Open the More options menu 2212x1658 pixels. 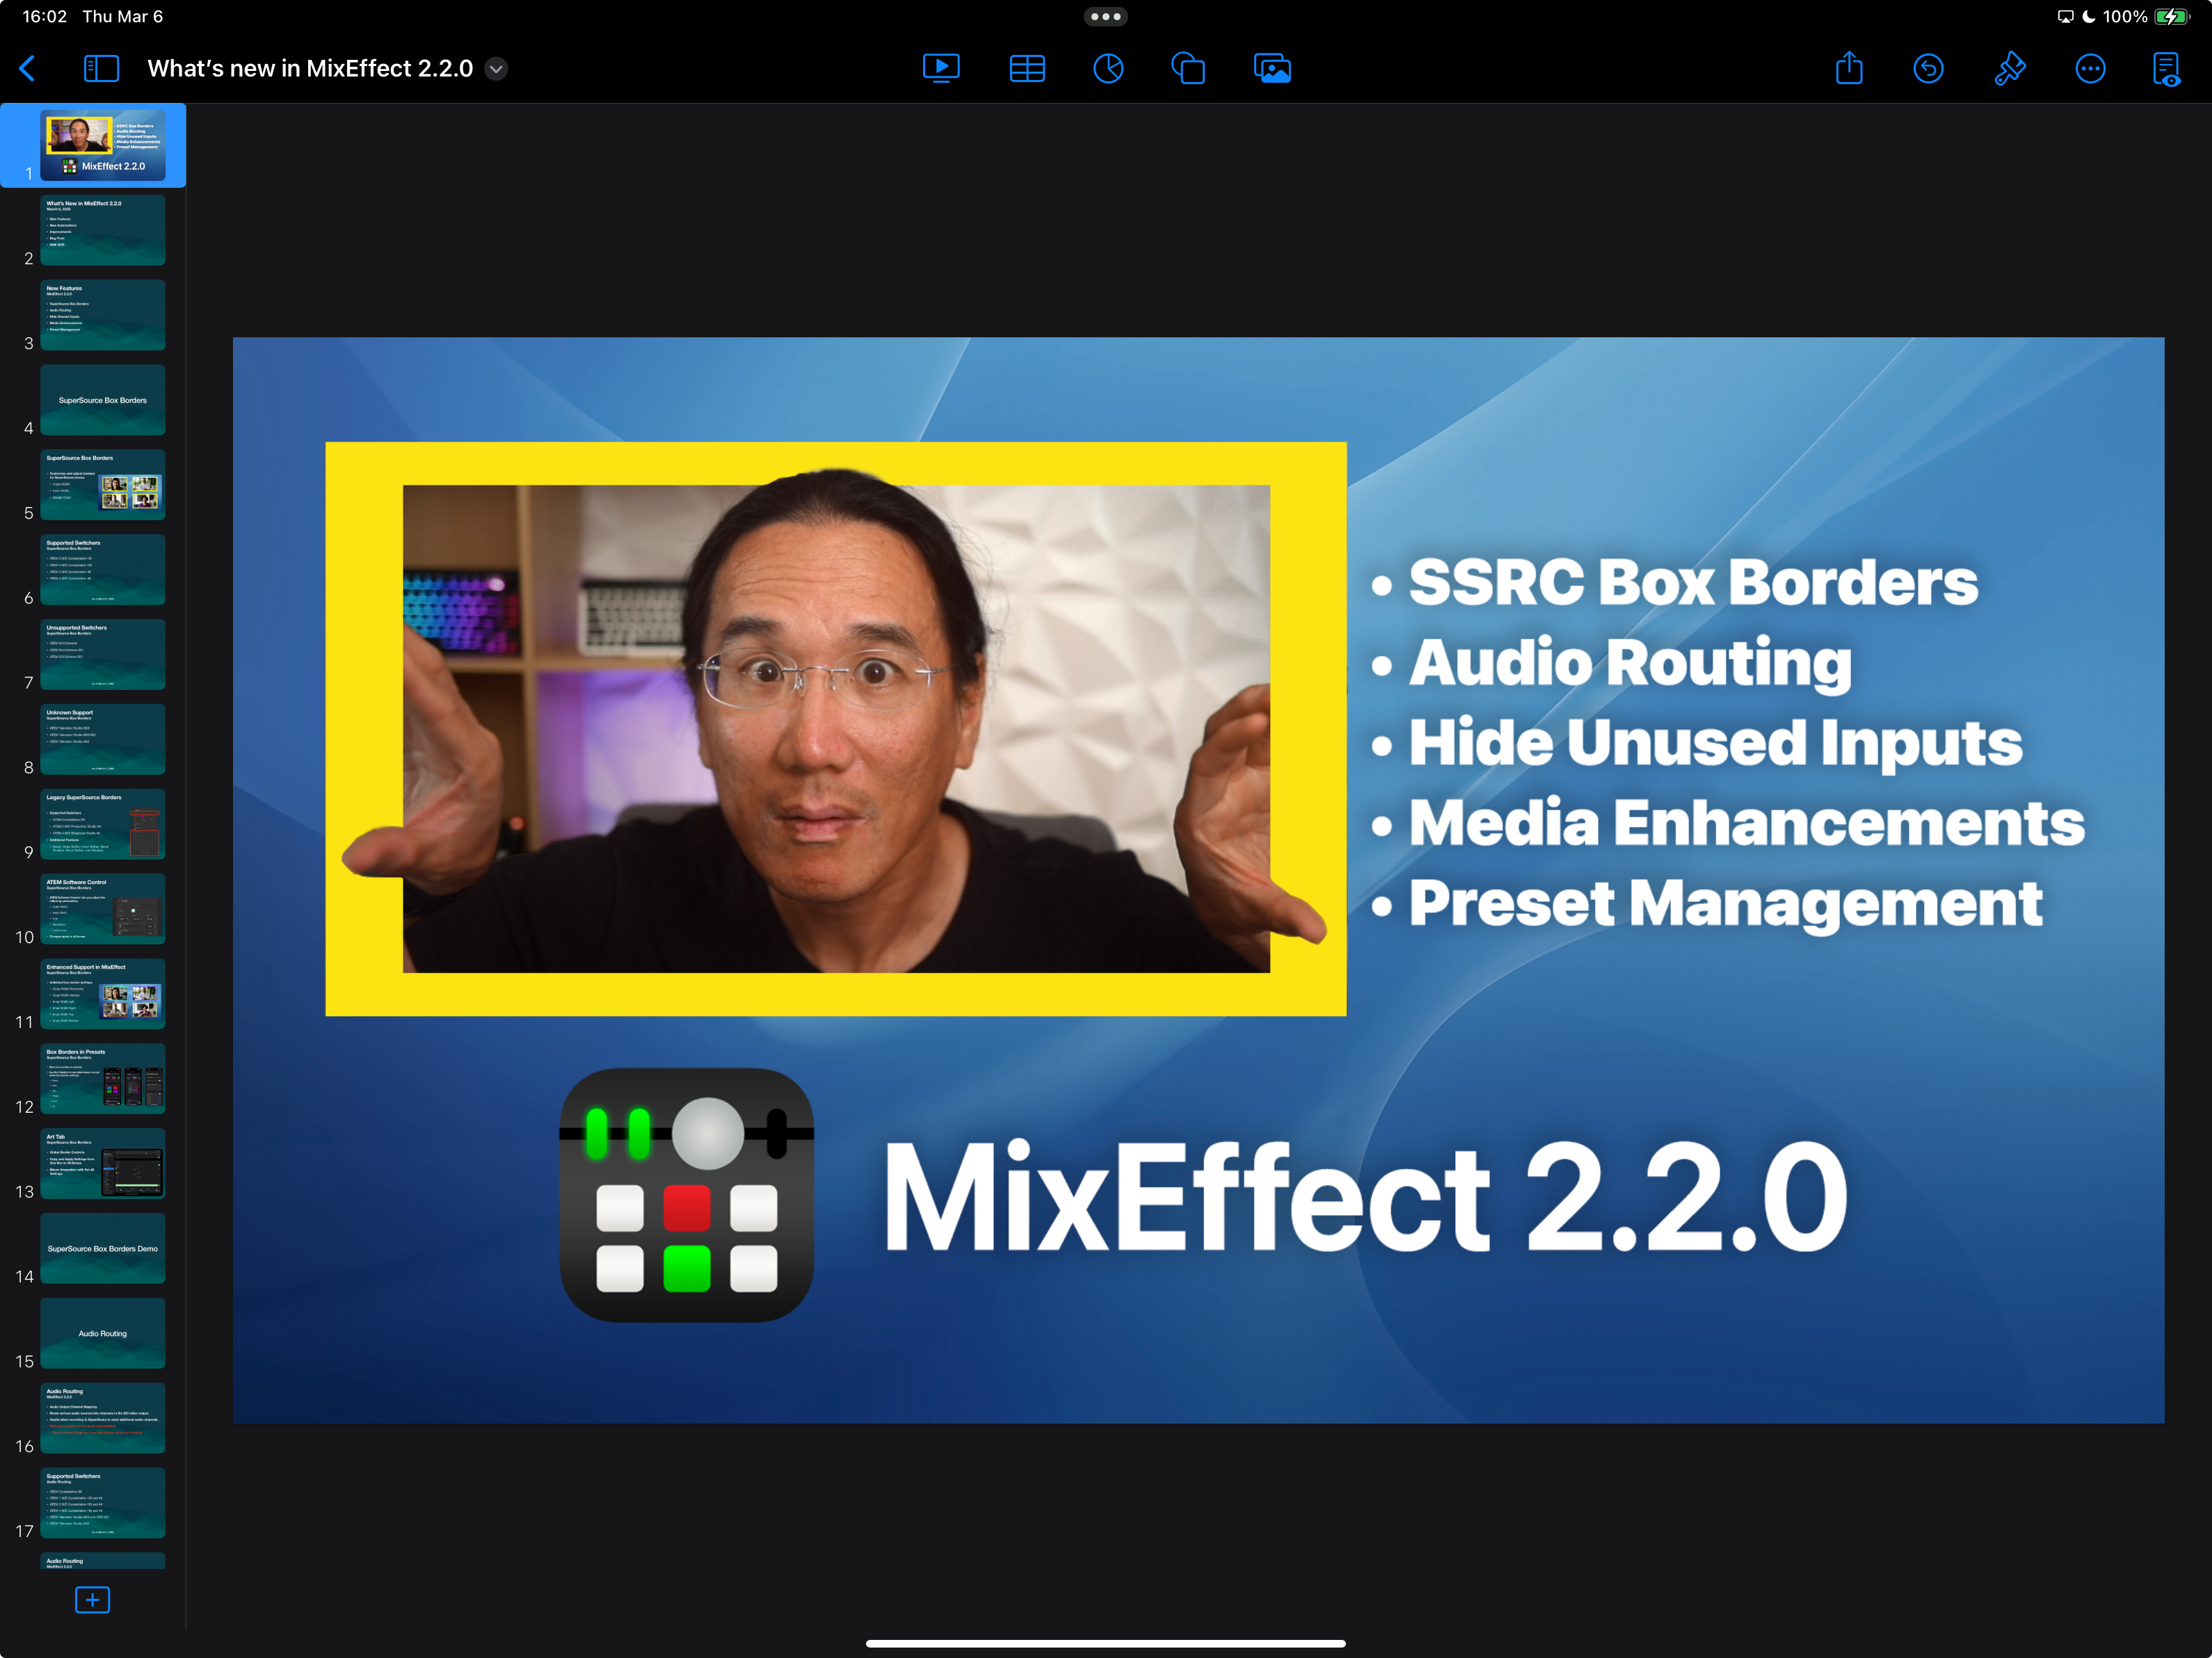tap(2090, 68)
